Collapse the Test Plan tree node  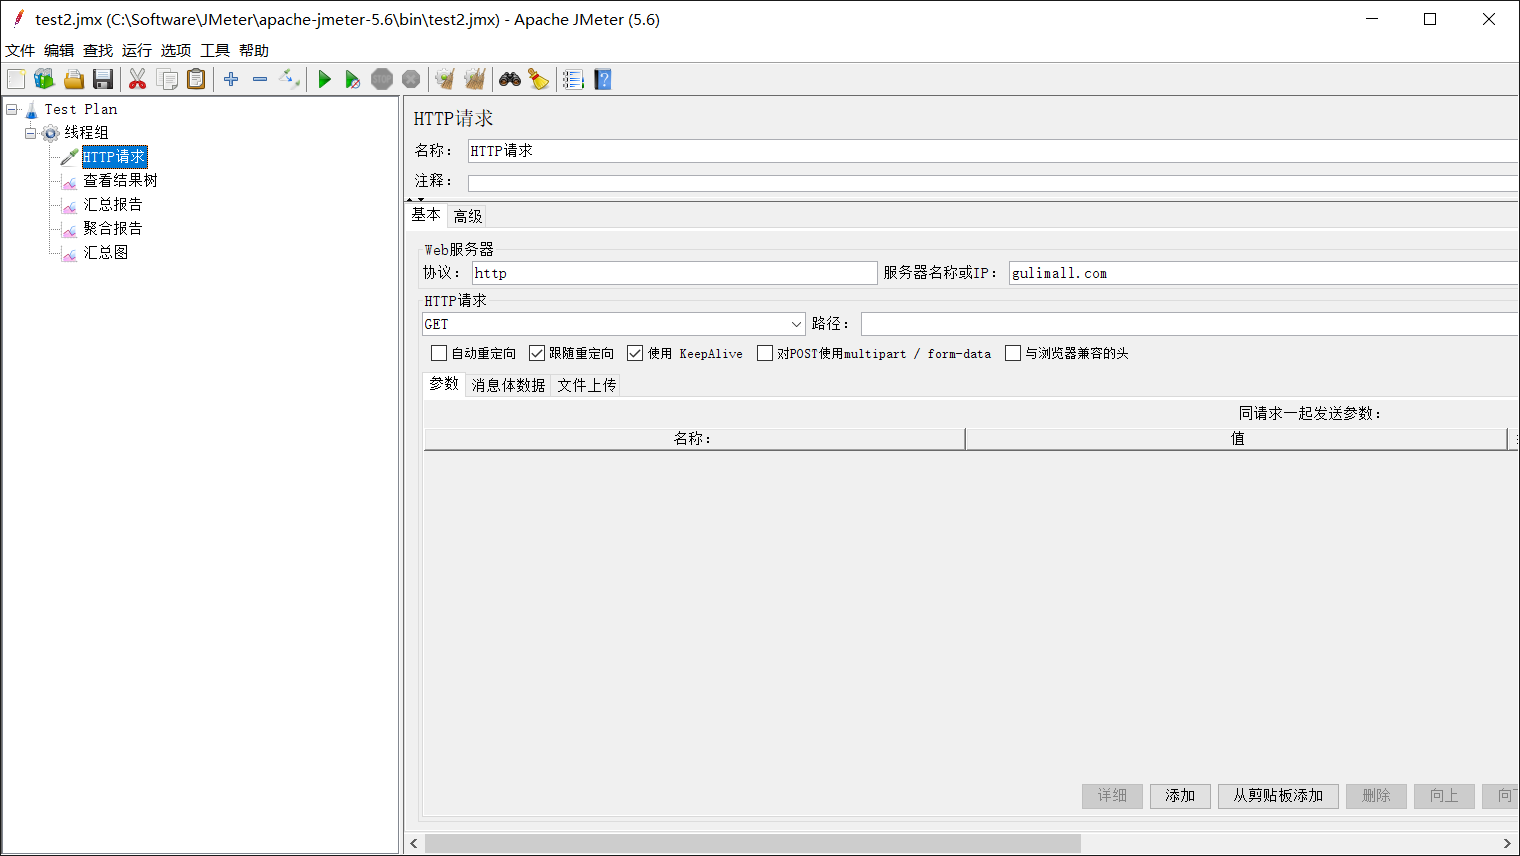[12, 109]
